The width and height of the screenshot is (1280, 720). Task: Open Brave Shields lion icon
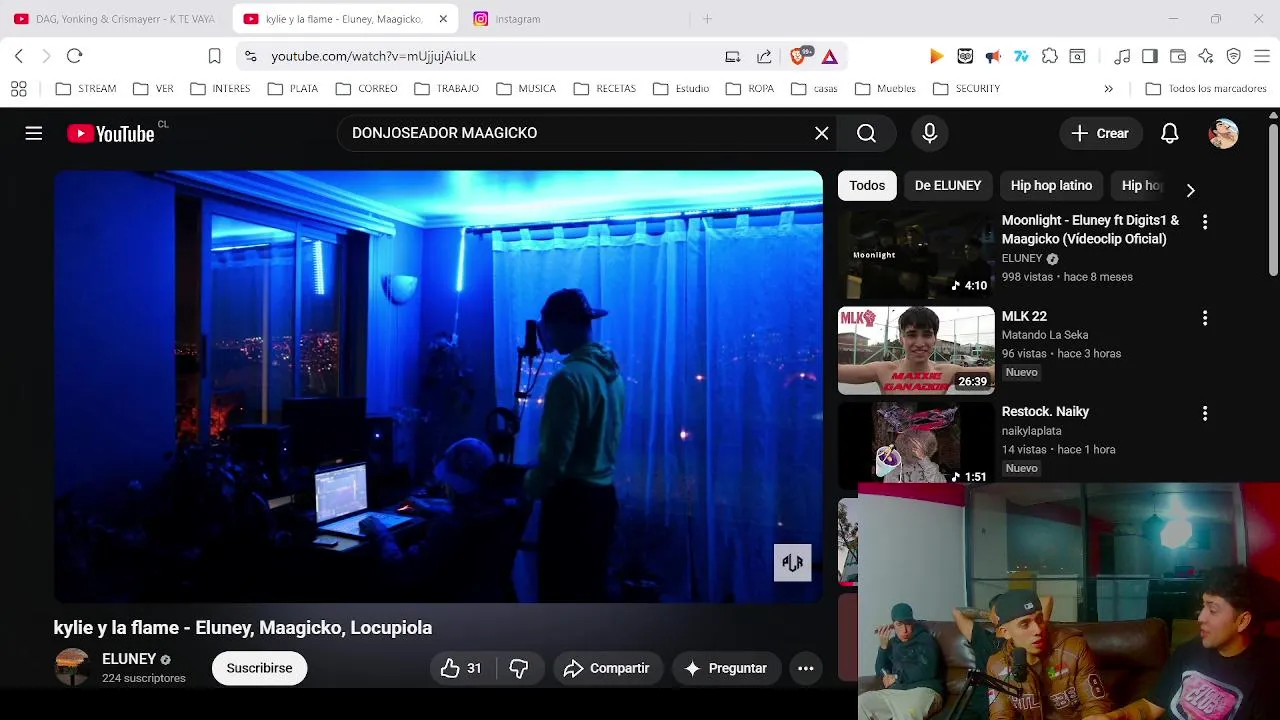[x=798, y=56]
